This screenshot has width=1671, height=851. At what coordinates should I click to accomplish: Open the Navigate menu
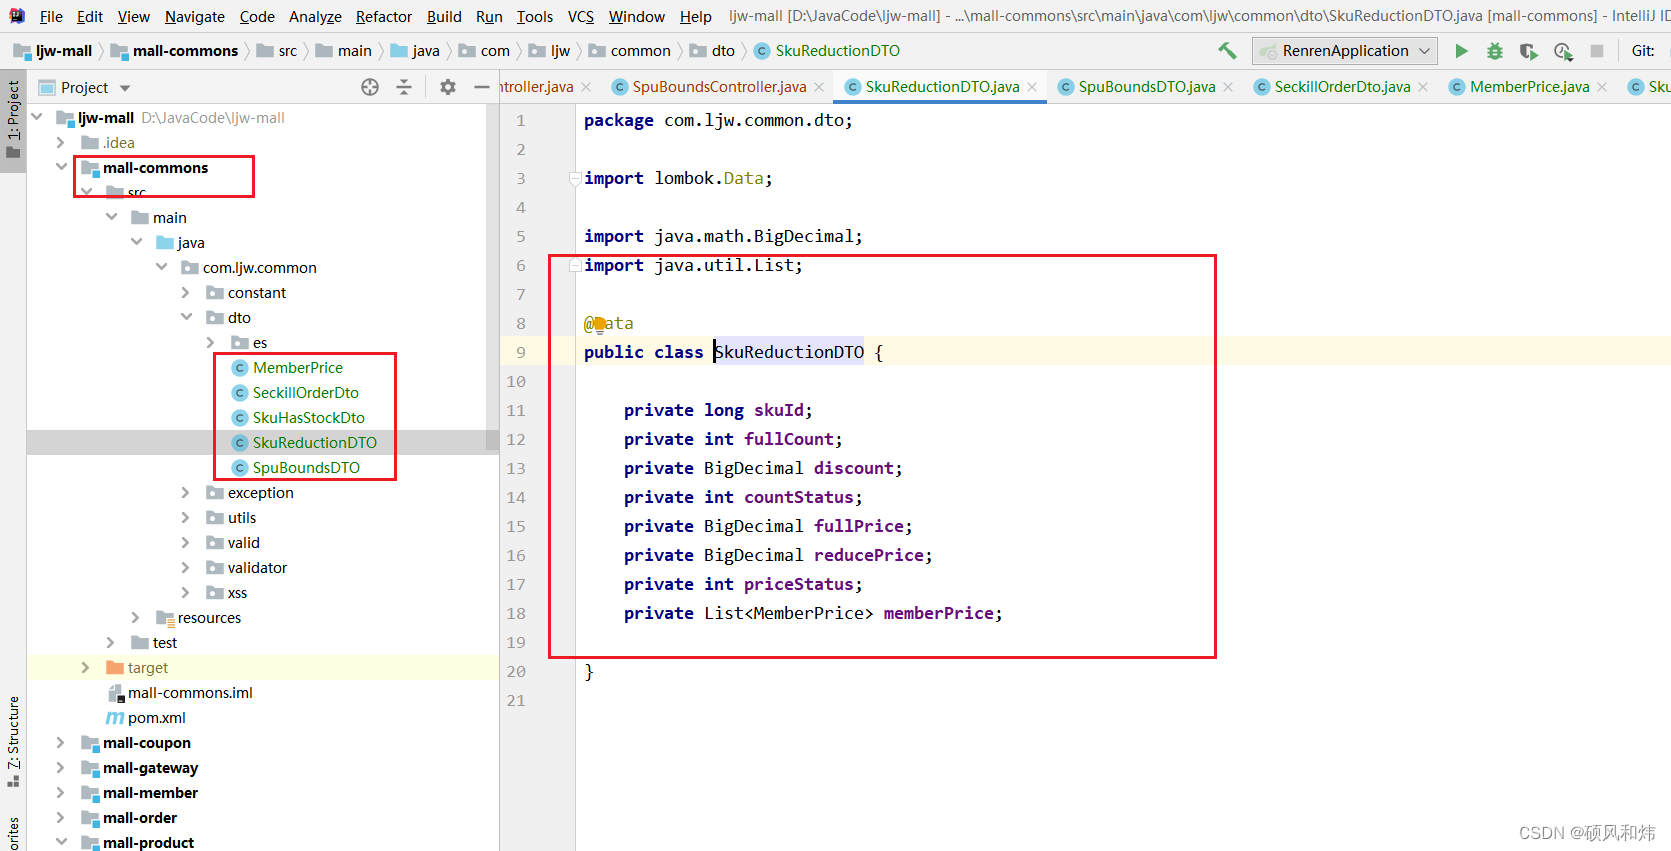[x=195, y=16]
